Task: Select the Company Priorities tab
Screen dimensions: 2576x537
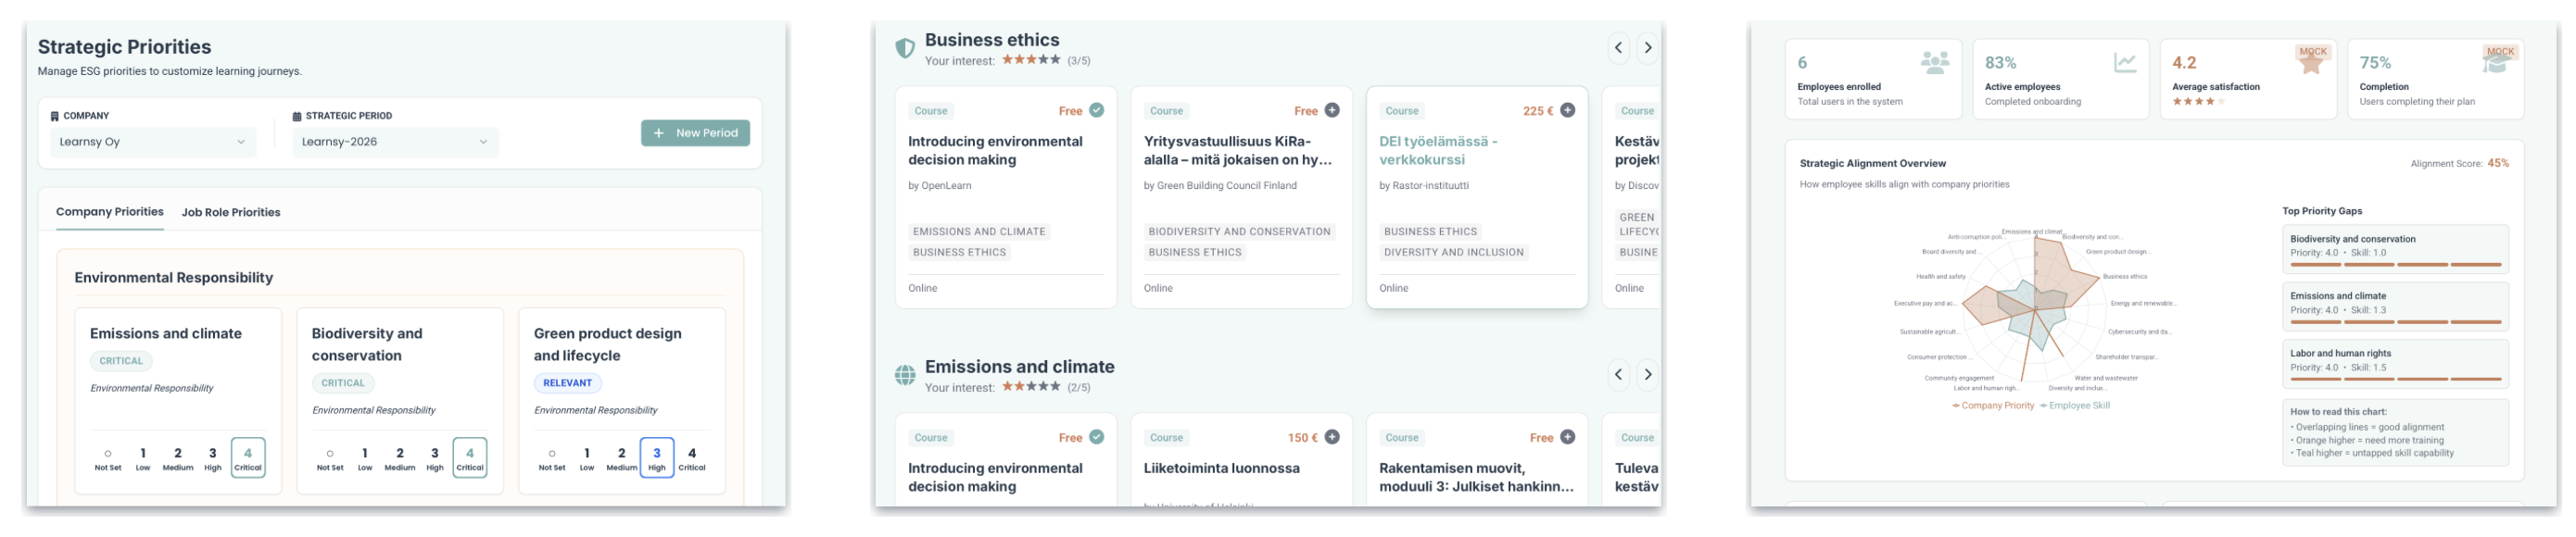Action: [x=109, y=212]
